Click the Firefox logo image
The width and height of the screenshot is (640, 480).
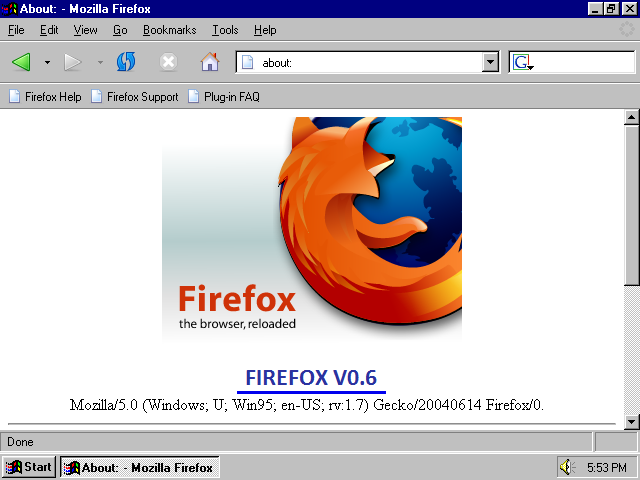pyautogui.click(x=312, y=228)
